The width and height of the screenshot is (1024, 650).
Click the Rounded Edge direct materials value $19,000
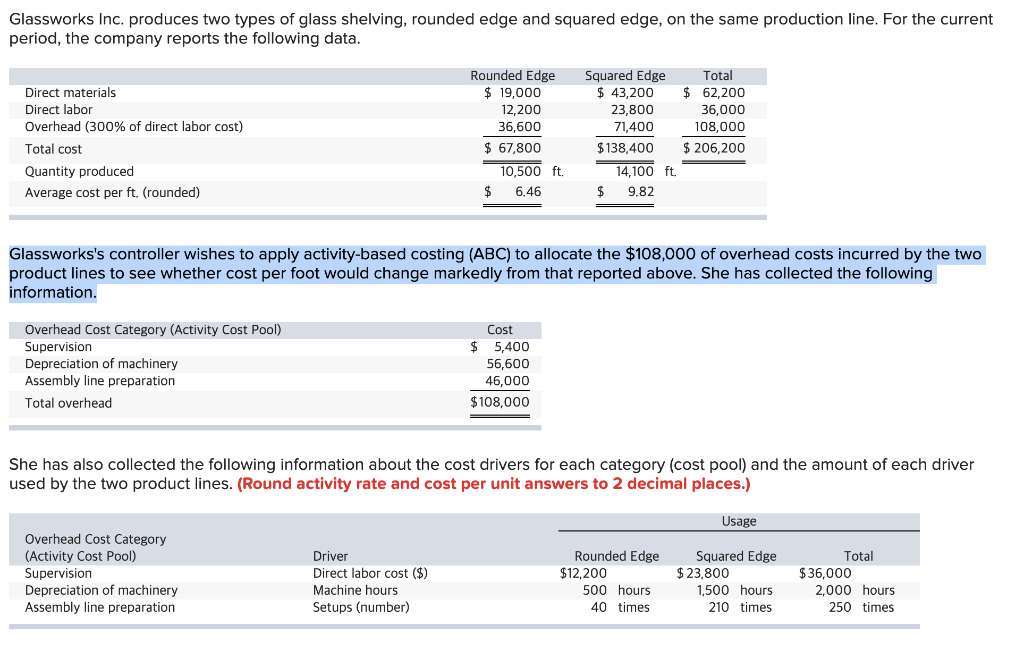tap(513, 93)
